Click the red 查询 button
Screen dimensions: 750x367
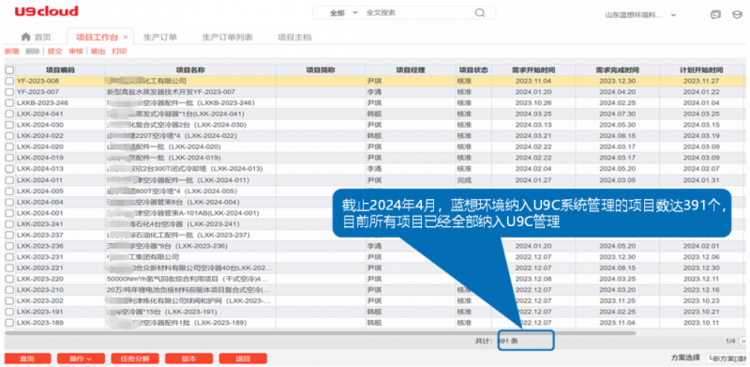coord(27,358)
